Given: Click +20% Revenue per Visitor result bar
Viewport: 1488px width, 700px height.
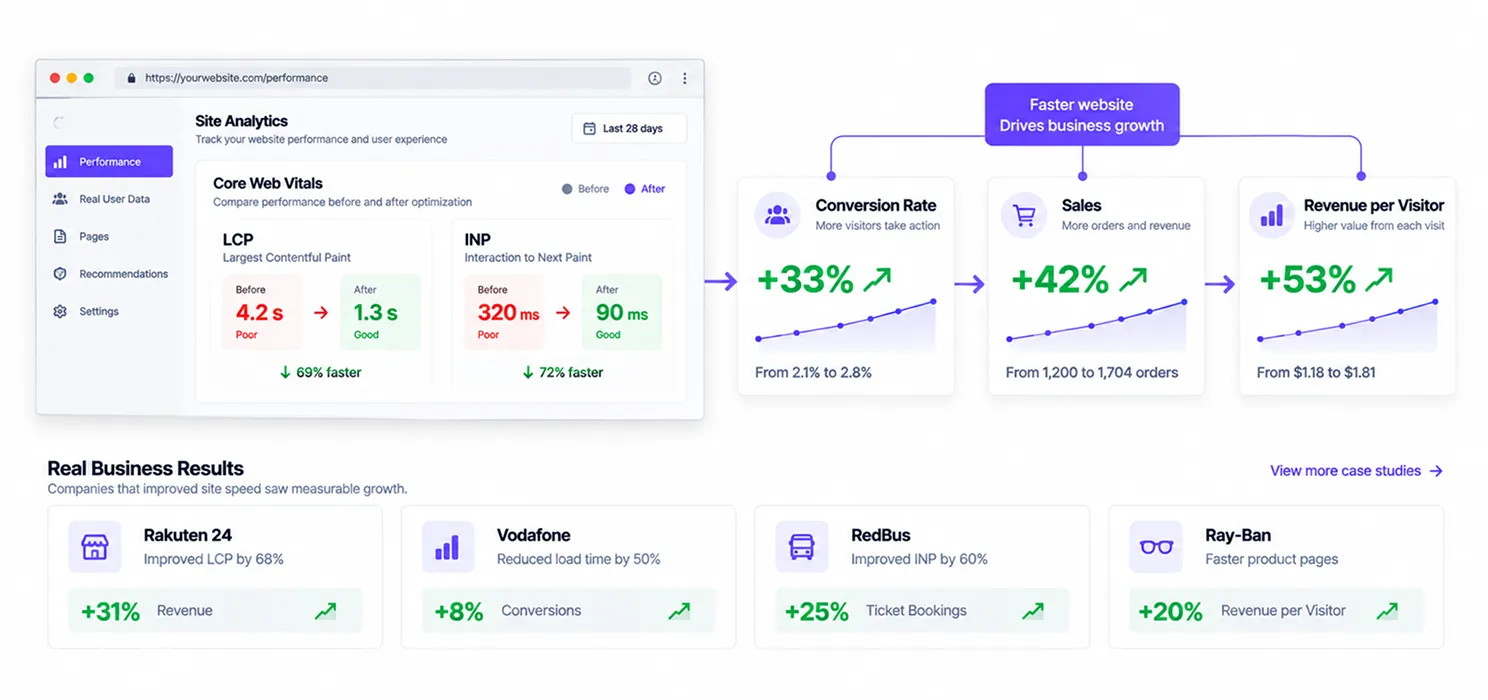Looking at the screenshot, I should coord(1276,611).
